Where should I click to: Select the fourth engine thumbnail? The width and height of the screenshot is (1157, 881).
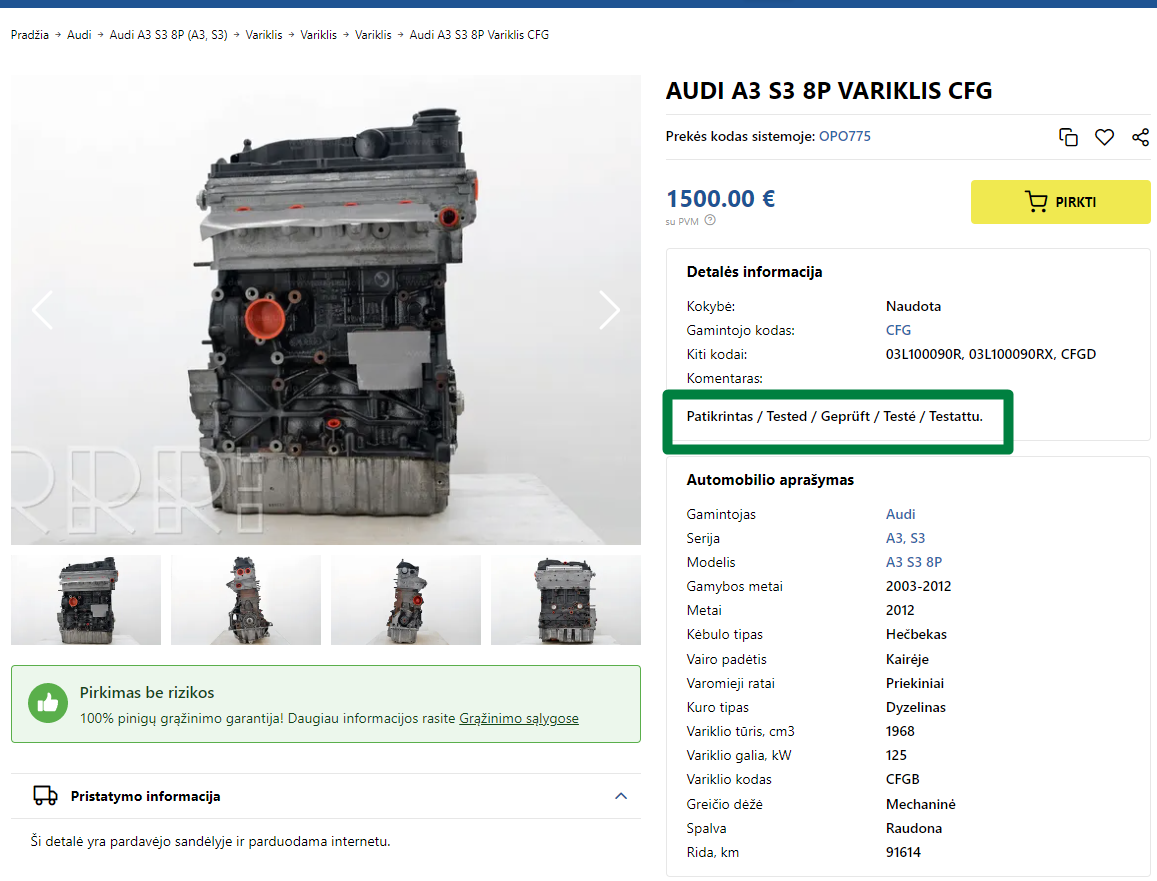coord(566,600)
